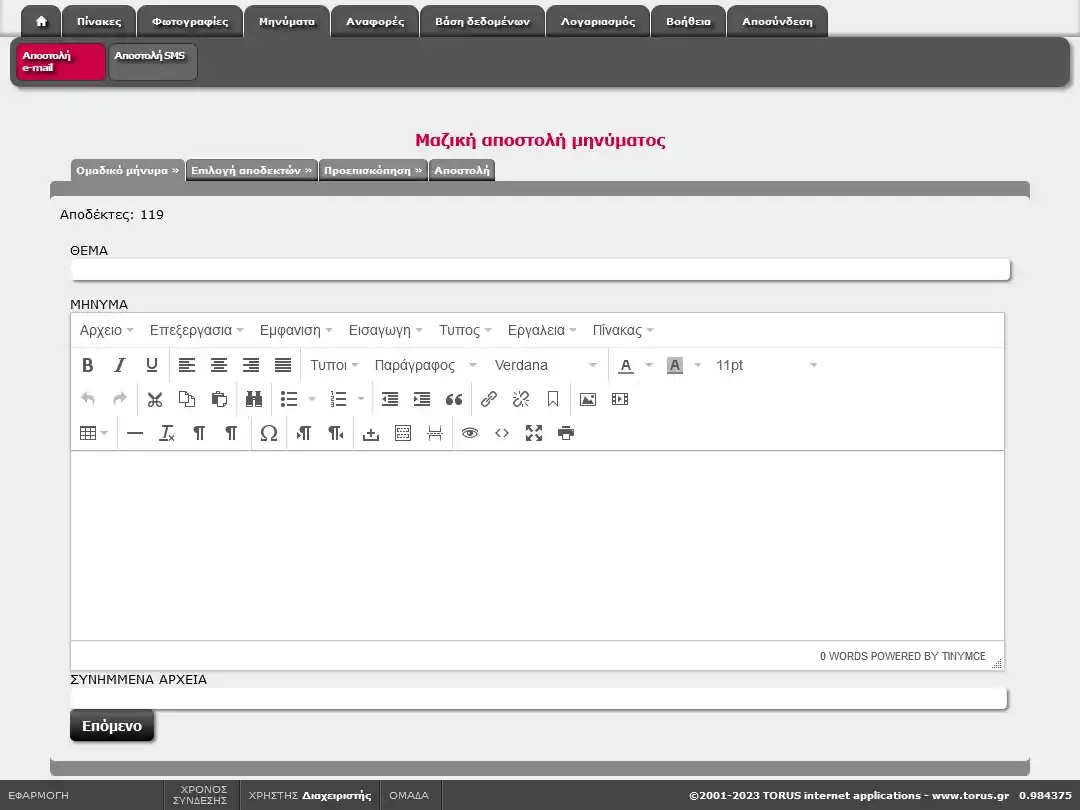Open the Παράγραφος block format dropdown
1080x810 pixels.
tap(426, 365)
